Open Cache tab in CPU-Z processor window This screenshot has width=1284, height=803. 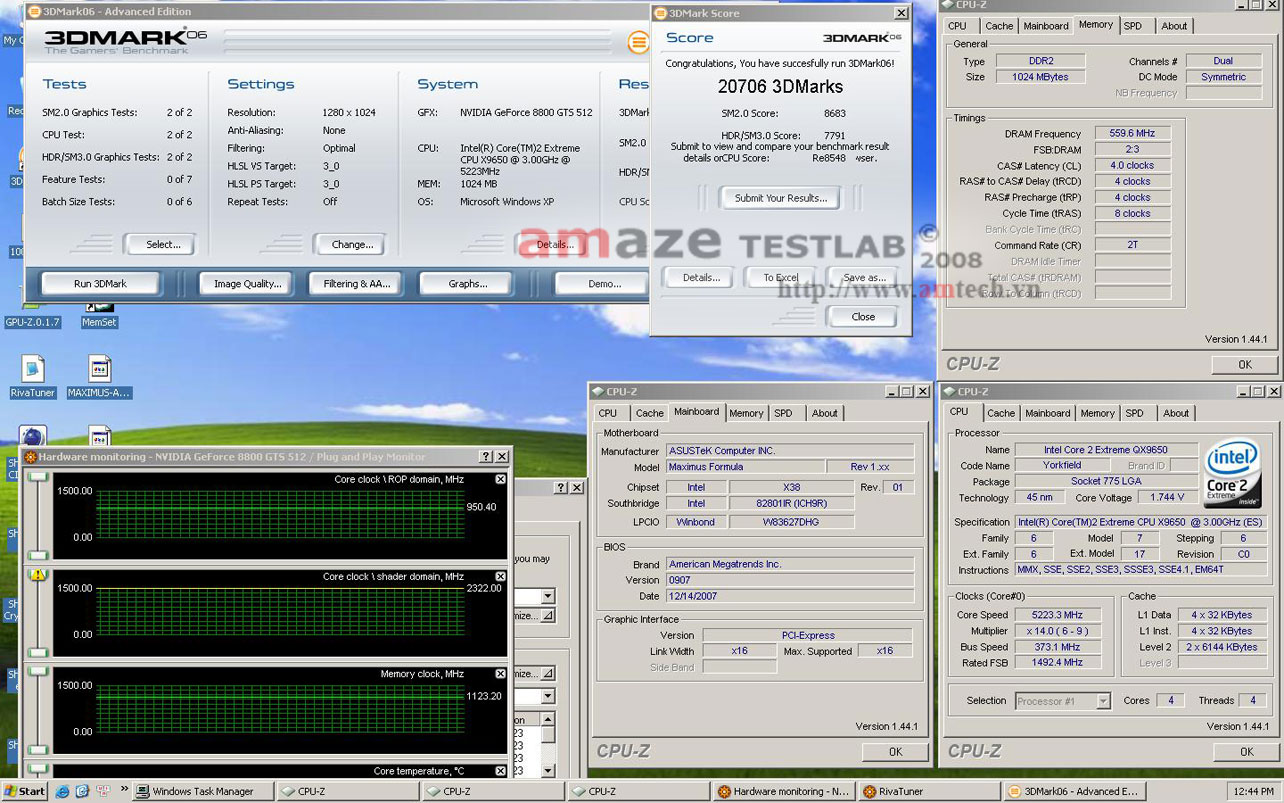tap(1001, 413)
